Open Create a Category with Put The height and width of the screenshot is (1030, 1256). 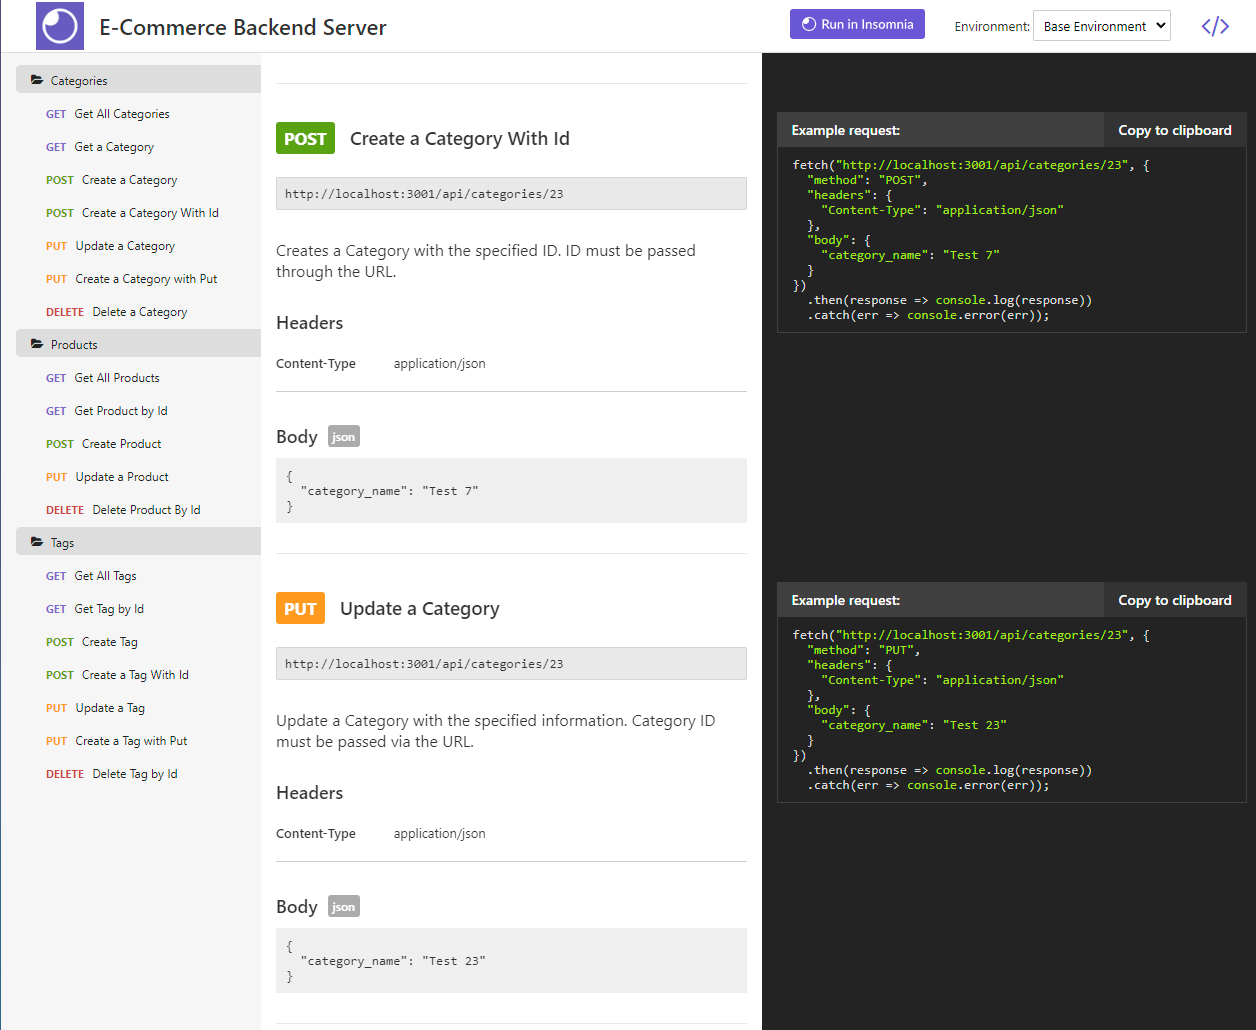(132, 279)
